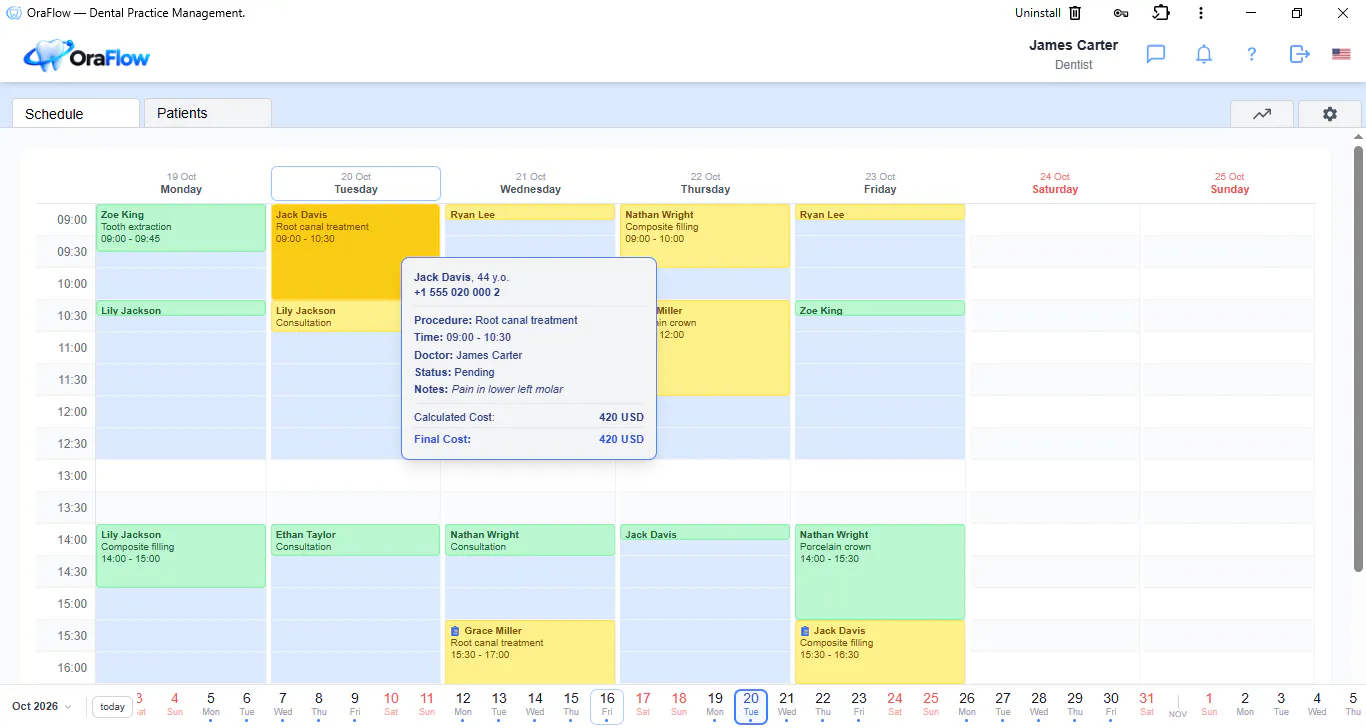Screen dimensions: 1366x728
Task: Click the help question mark icon
Action: pyautogui.click(x=1251, y=54)
